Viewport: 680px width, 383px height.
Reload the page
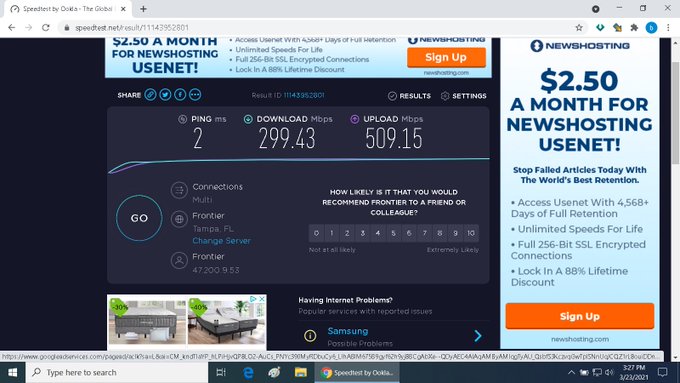click(46, 27)
